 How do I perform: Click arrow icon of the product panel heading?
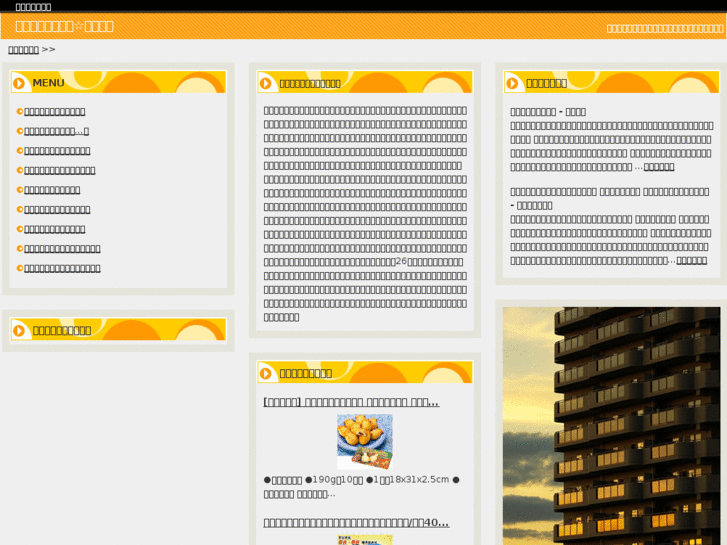pyautogui.click(x=266, y=373)
